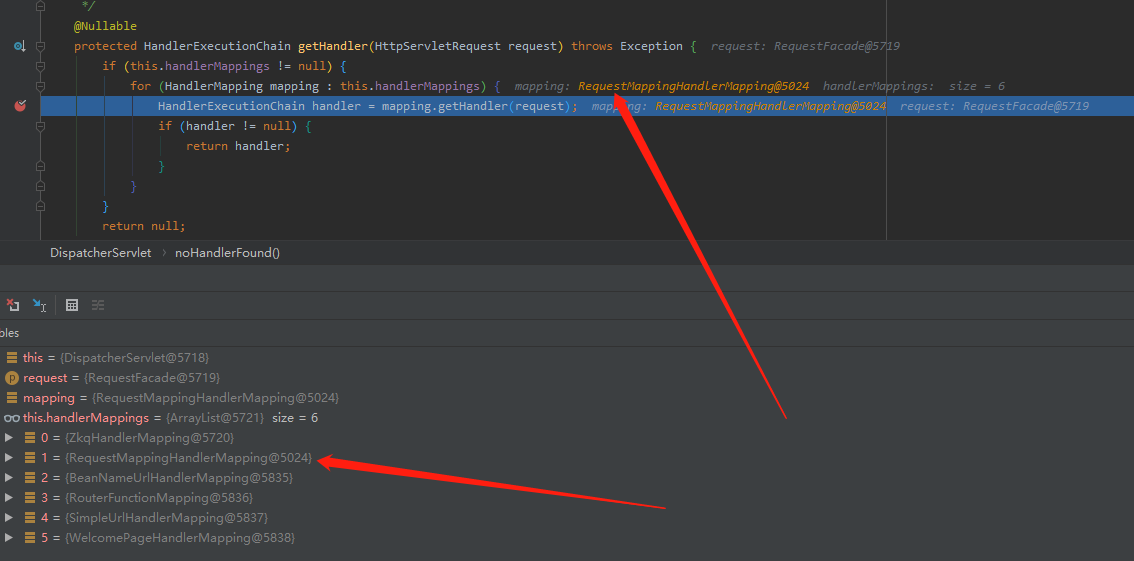The height and width of the screenshot is (561, 1134).
Task: Expand list element 2 BeanNameUrlHandlerMapping
Action: tap(9, 478)
